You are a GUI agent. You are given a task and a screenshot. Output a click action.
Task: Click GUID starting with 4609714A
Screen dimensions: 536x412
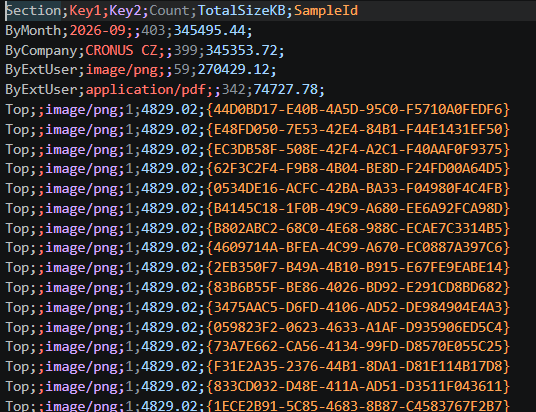358,248
